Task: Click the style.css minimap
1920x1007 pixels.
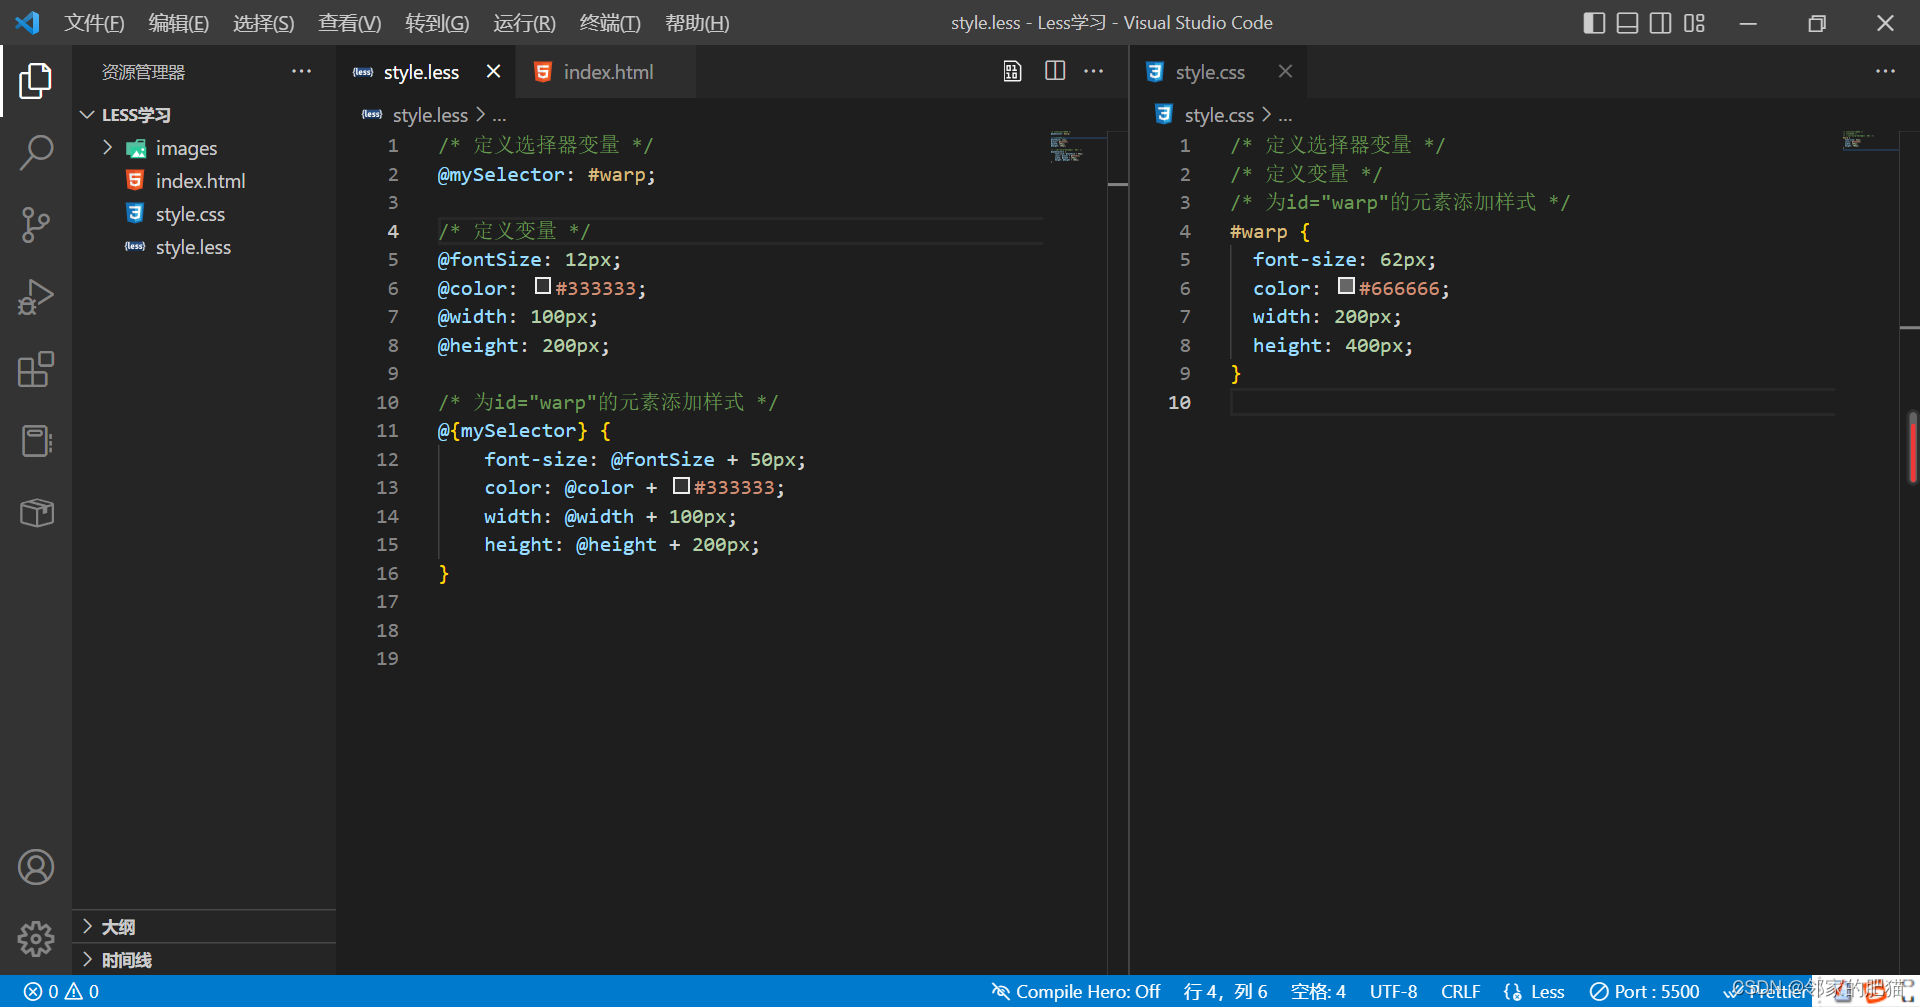Action: tap(1870, 140)
